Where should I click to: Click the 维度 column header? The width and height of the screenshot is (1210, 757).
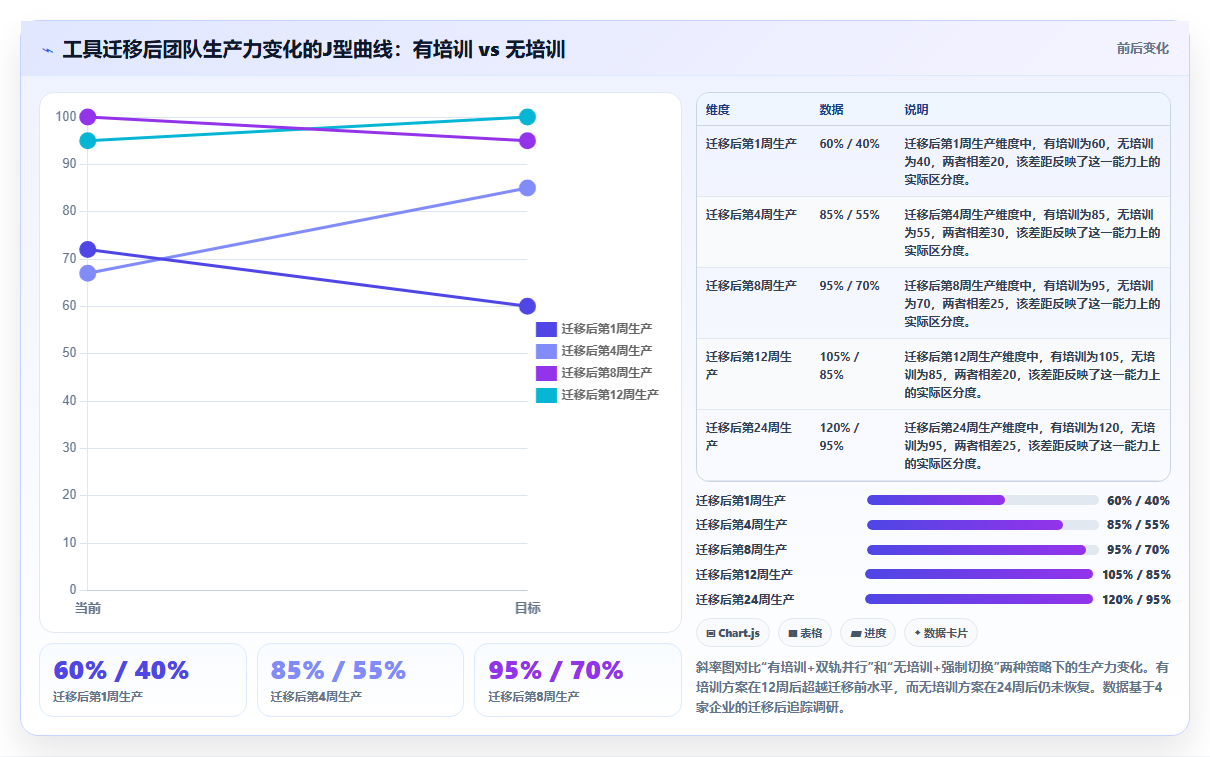click(x=717, y=109)
